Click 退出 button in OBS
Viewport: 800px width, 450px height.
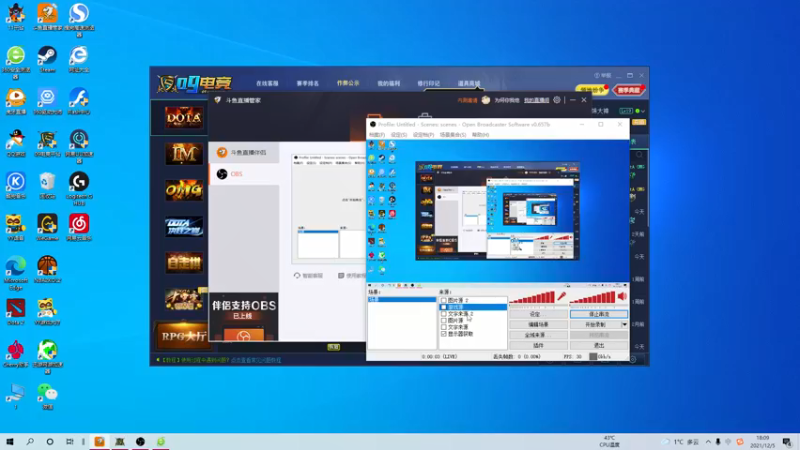tap(598, 345)
